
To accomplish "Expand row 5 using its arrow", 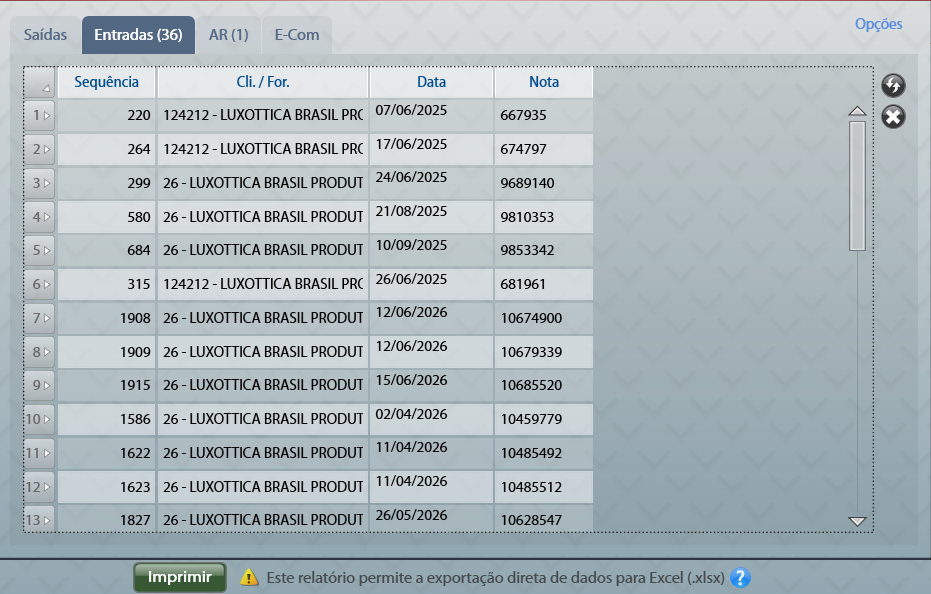I will pyautogui.click(x=47, y=250).
